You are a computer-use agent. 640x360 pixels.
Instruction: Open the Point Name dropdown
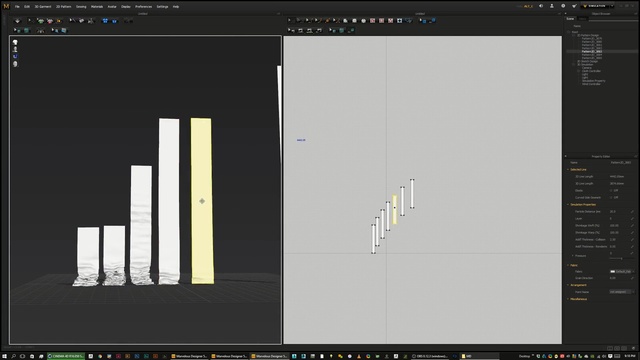(x=622, y=292)
